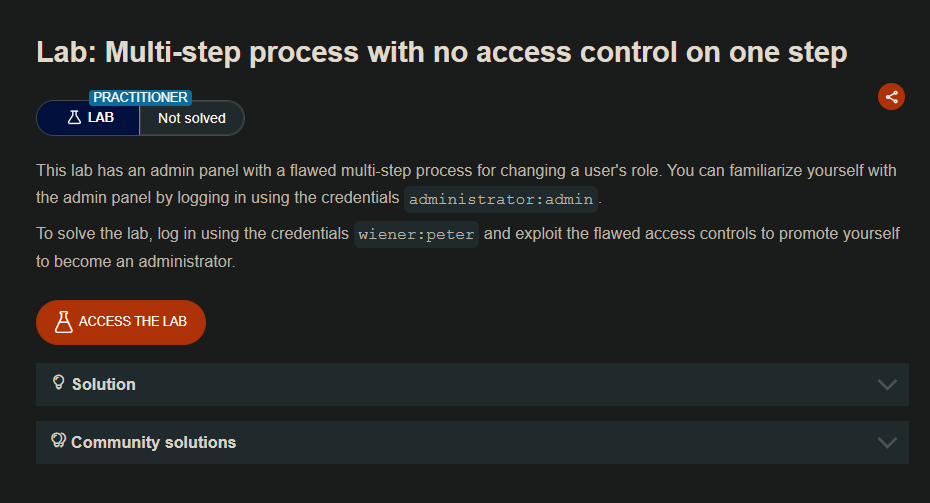The height and width of the screenshot is (503, 930).
Task: Click the PRACTITIONER difficulty badge
Action: point(141,97)
